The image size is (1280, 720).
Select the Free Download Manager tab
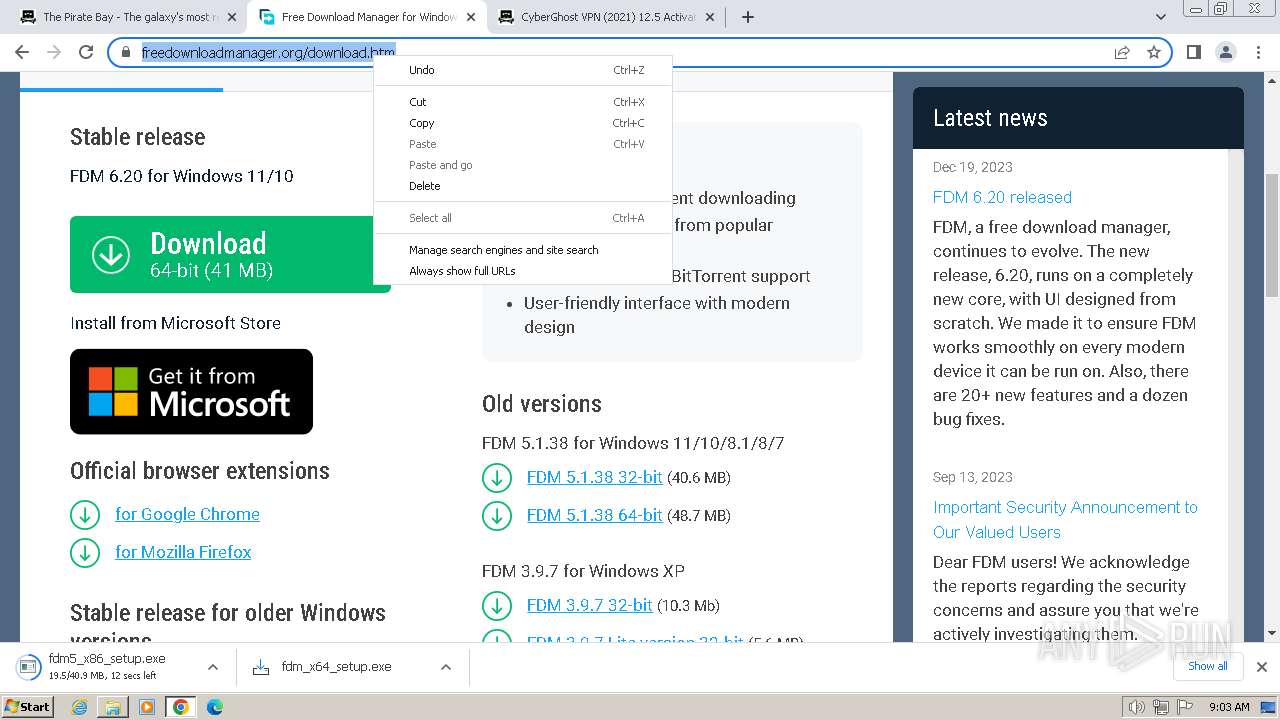pos(366,17)
